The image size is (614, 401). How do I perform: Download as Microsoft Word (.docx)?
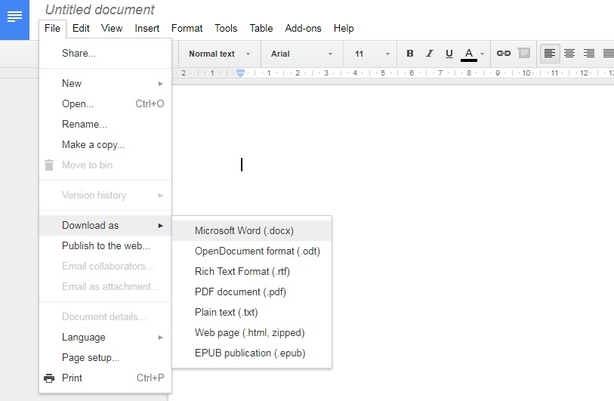pos(252,231)
